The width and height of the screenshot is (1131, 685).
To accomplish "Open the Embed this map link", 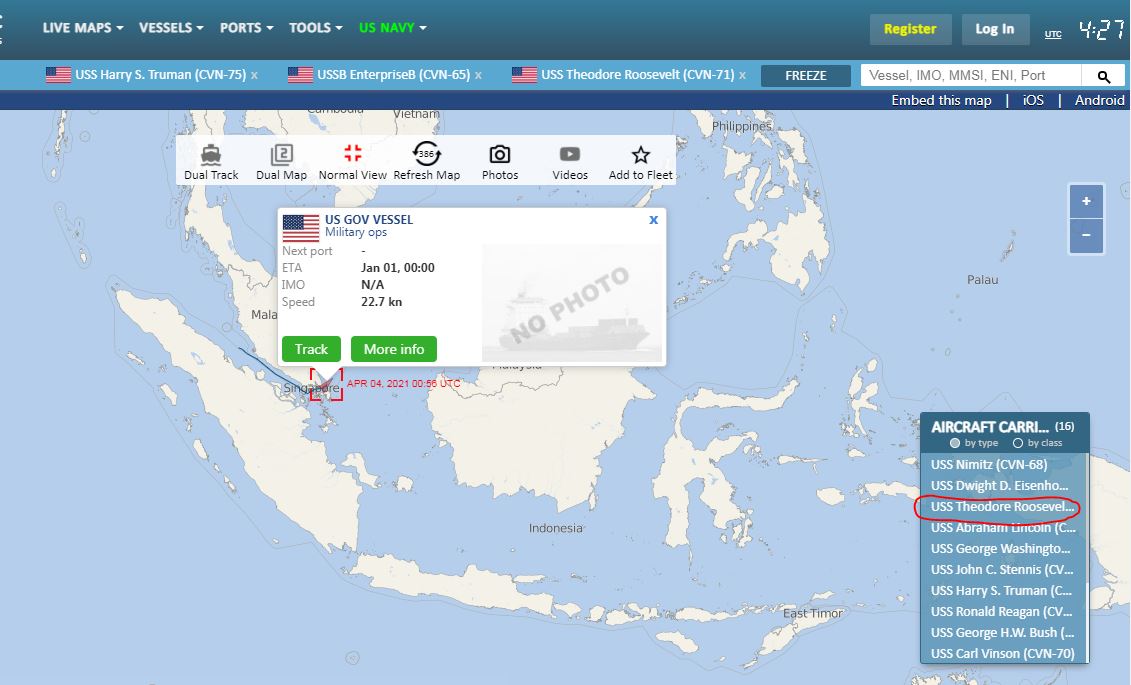I will click(941, 100).
